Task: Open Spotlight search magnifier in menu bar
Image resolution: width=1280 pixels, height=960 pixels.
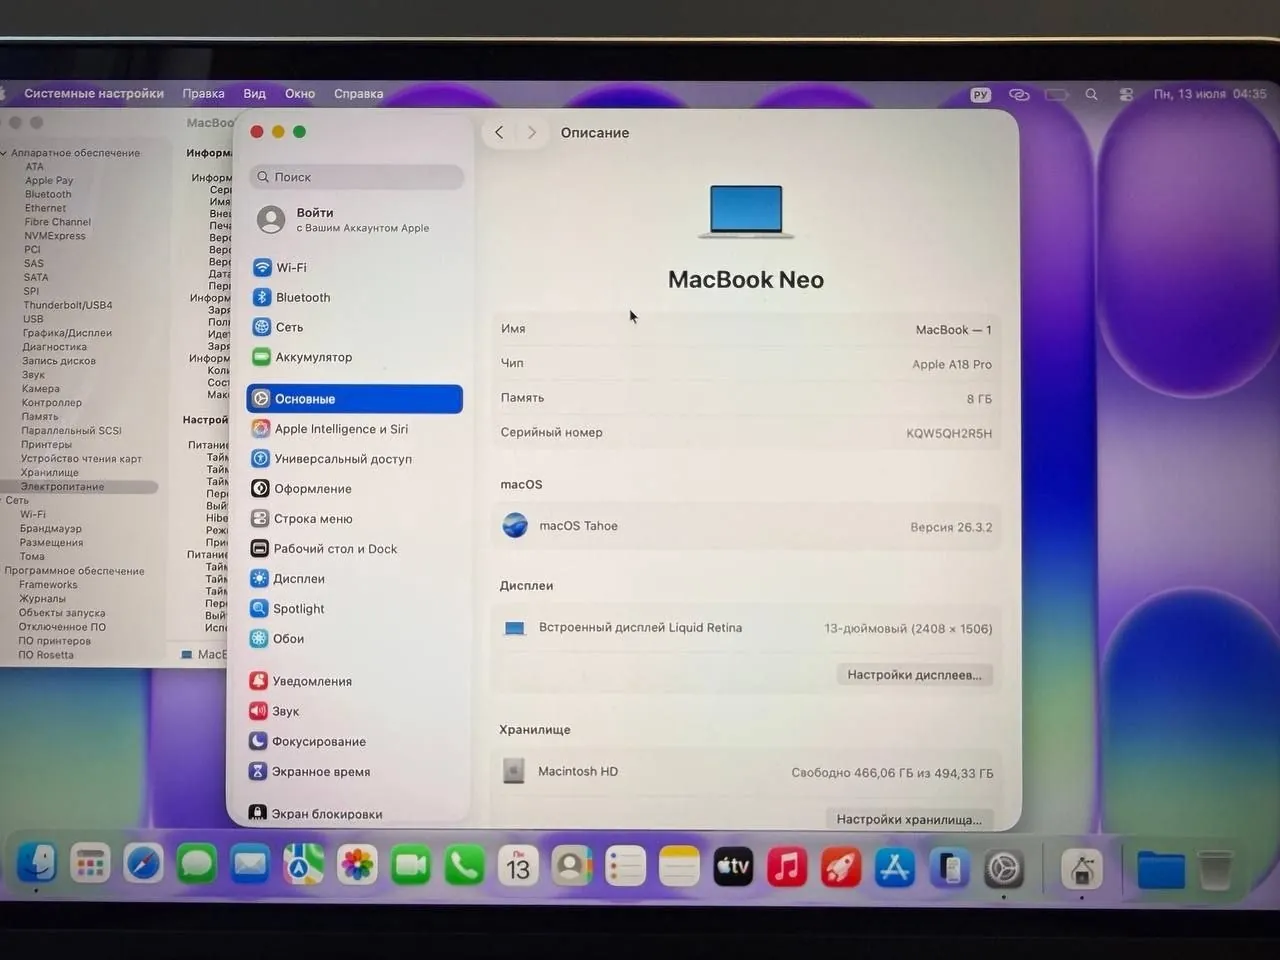Action: click(1091, 94)
